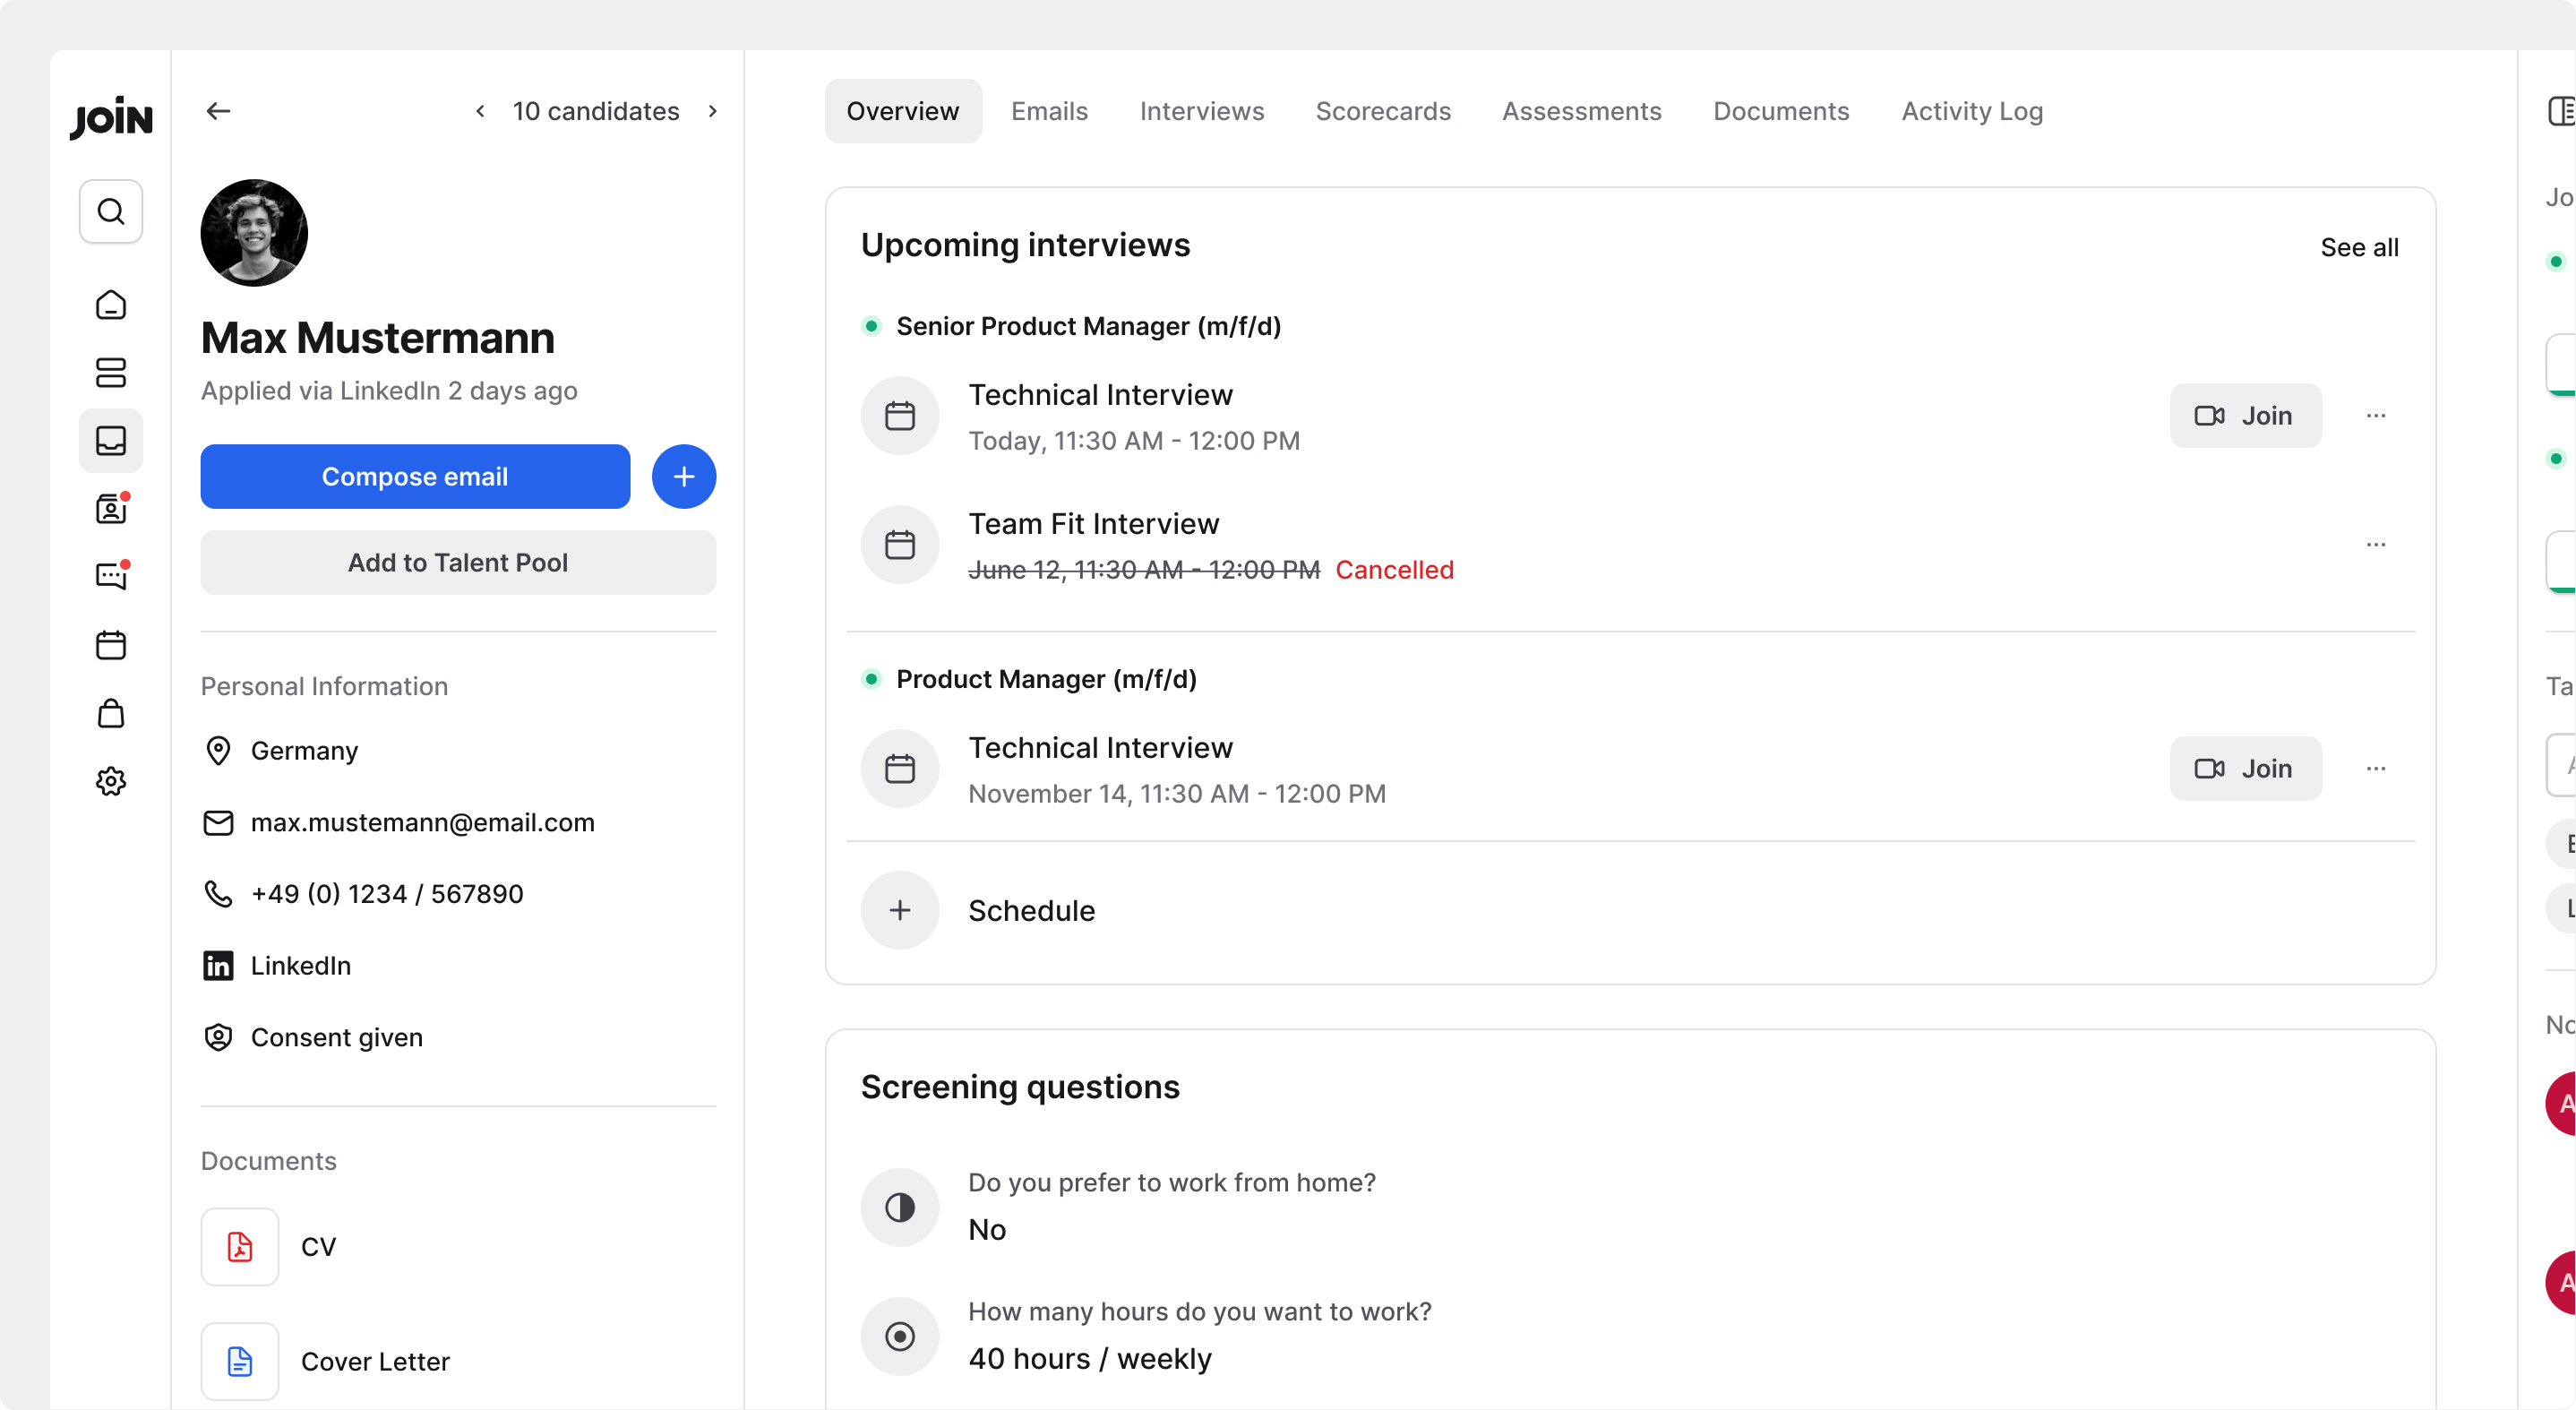The width and height of the screenshot is (2576, 1410).
Task: Switch to the Scorecards tab
Action: 1383,111
